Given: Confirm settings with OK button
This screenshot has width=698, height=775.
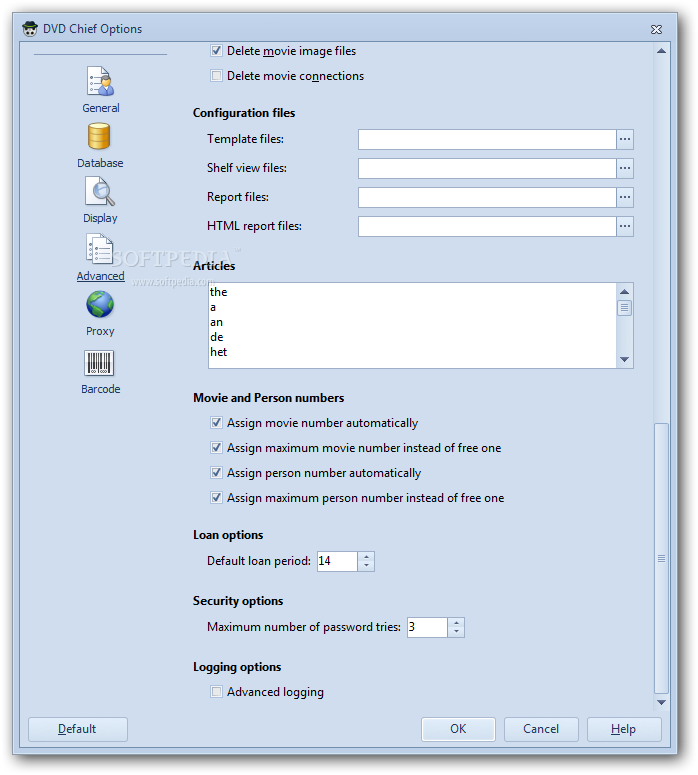Looking at the screenshot, I should [x=458, y=729].
